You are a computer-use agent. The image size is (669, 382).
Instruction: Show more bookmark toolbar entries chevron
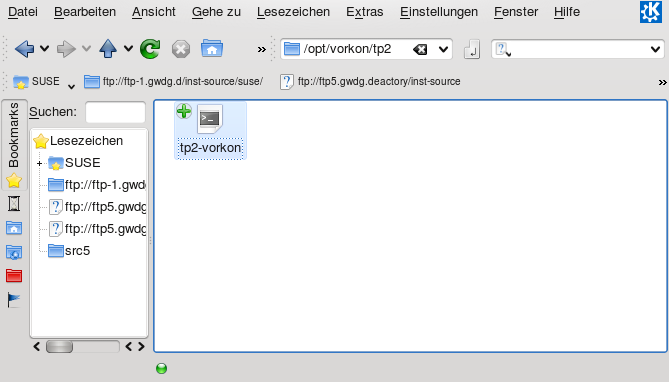(662, 82)
